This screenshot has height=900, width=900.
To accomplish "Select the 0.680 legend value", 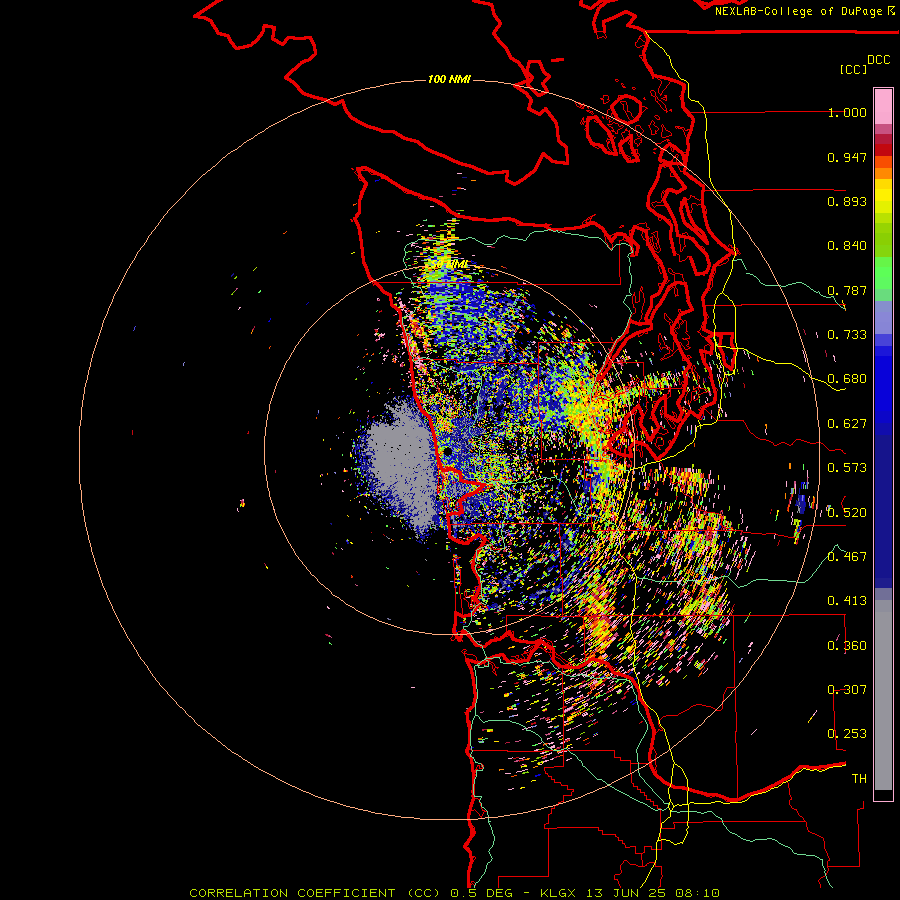I will (x=847, y=379).
